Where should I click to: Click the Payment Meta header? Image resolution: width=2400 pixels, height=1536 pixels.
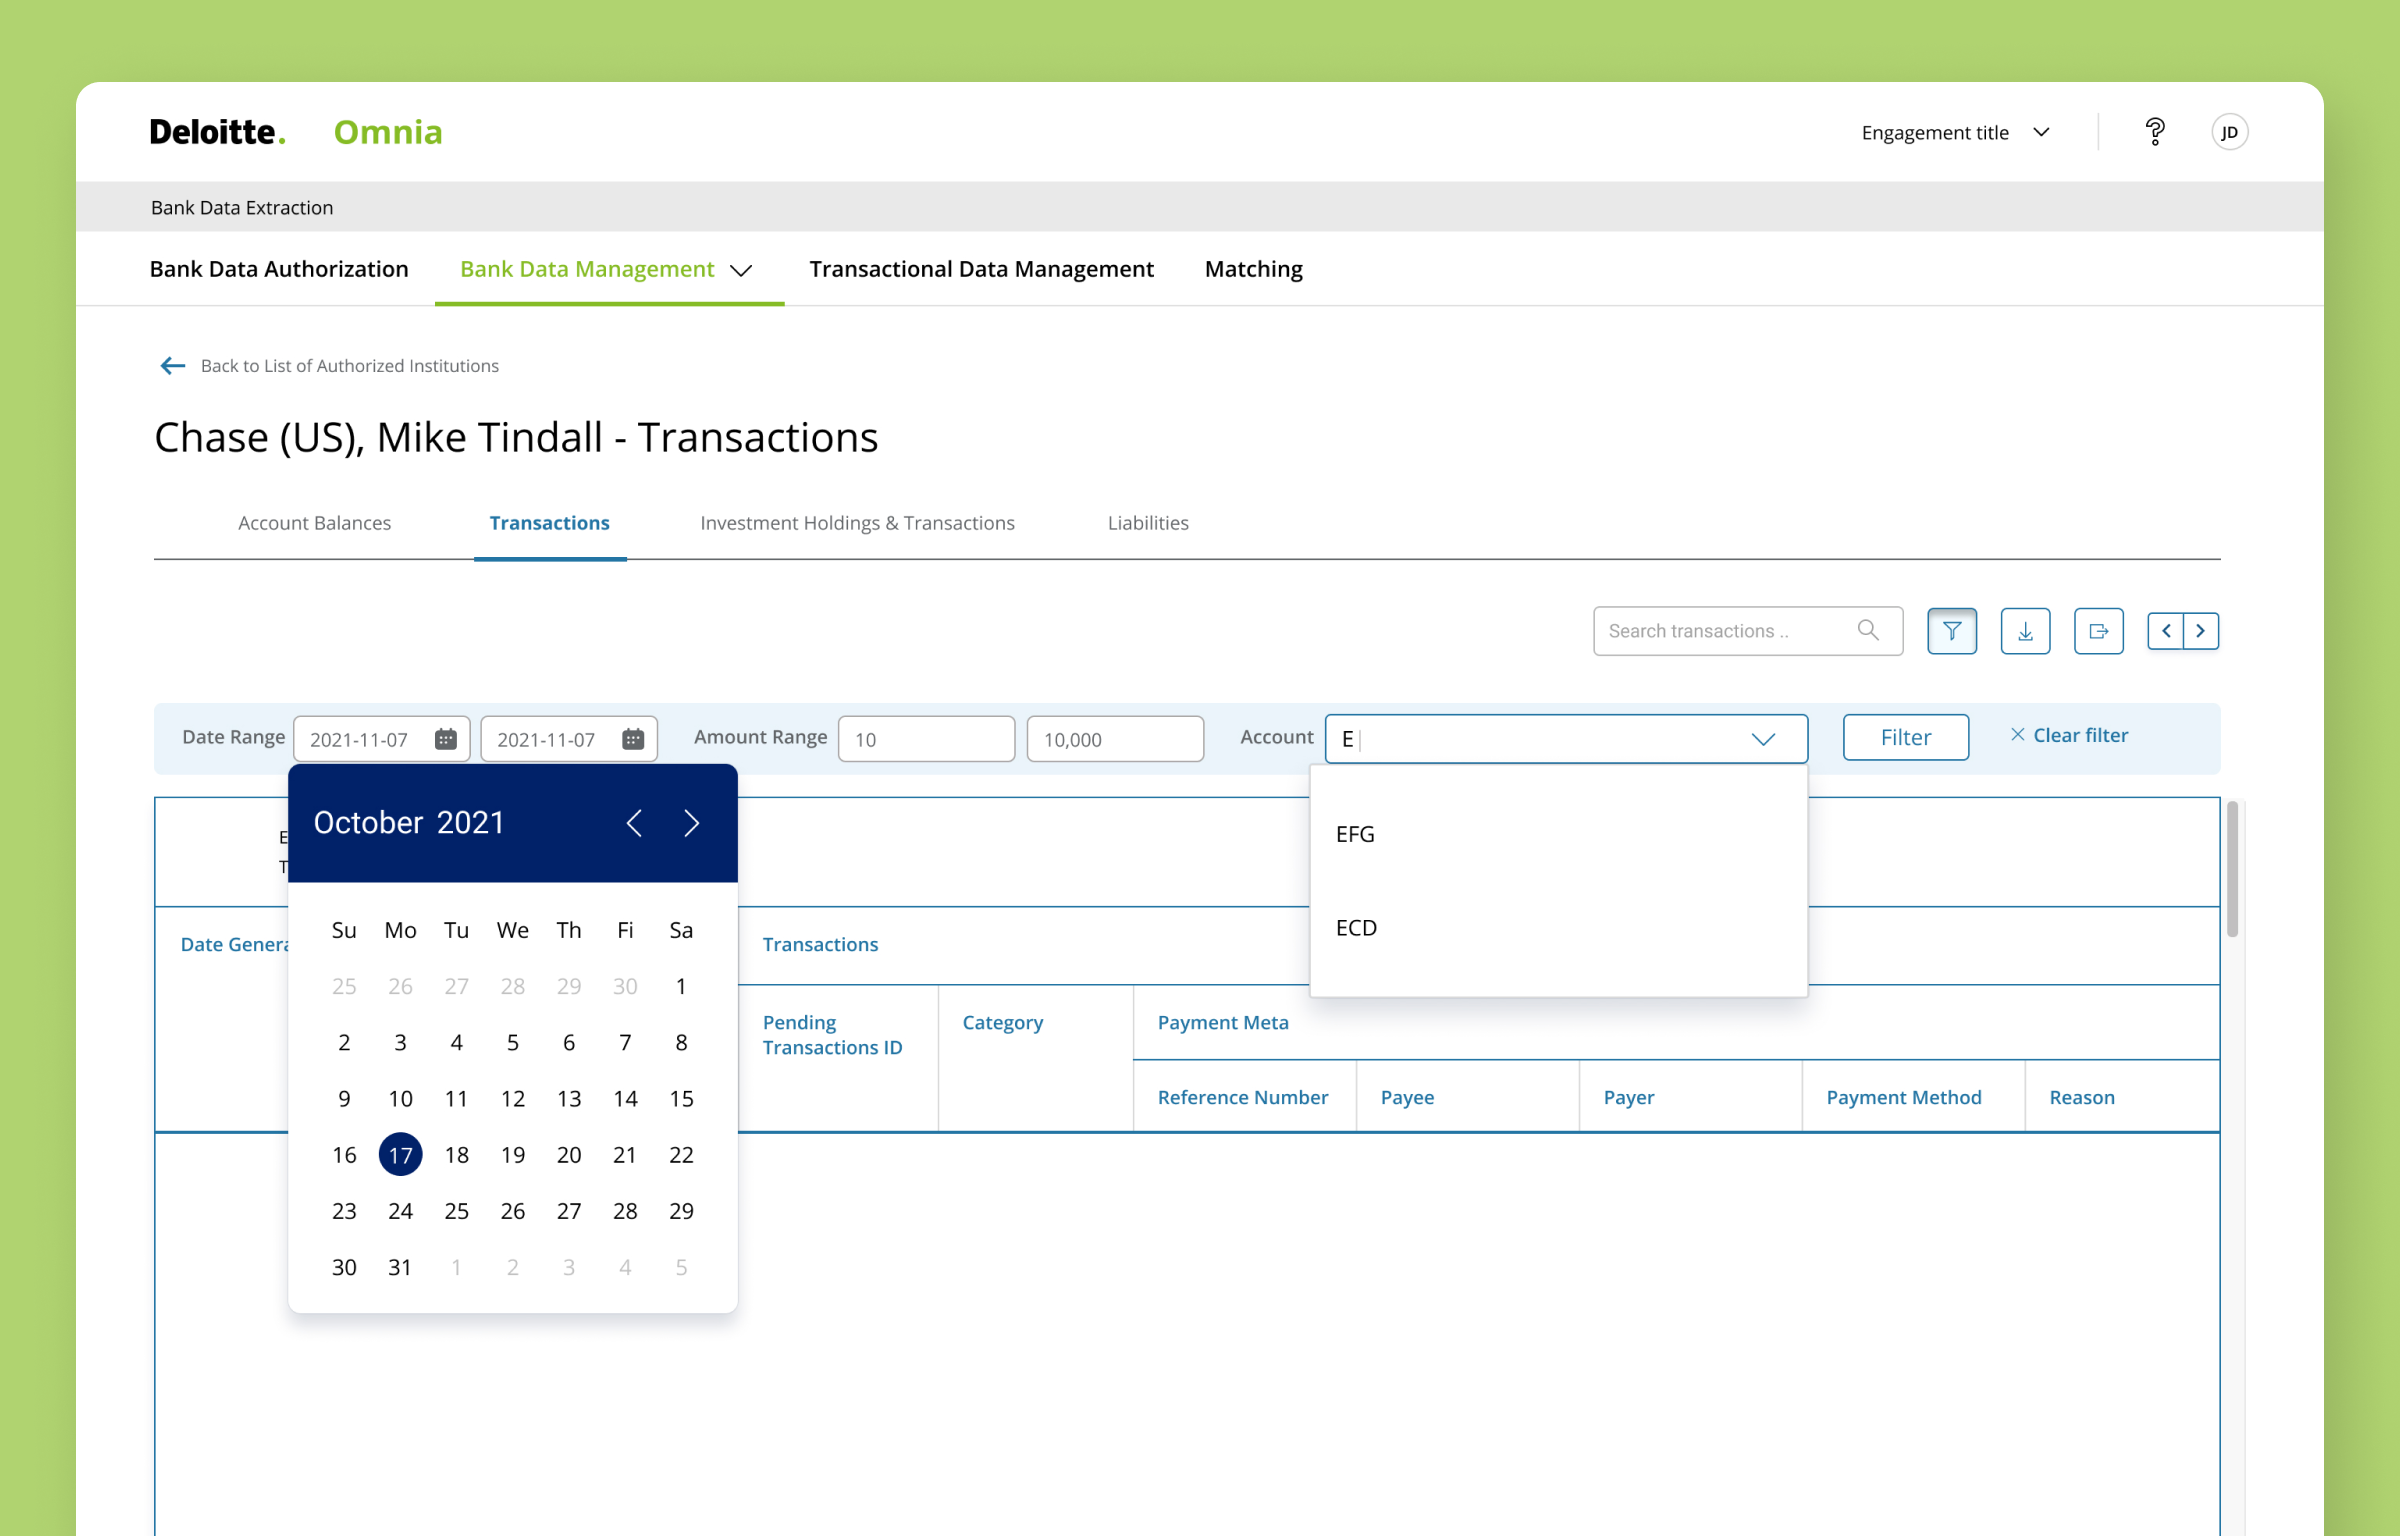1223,1023
